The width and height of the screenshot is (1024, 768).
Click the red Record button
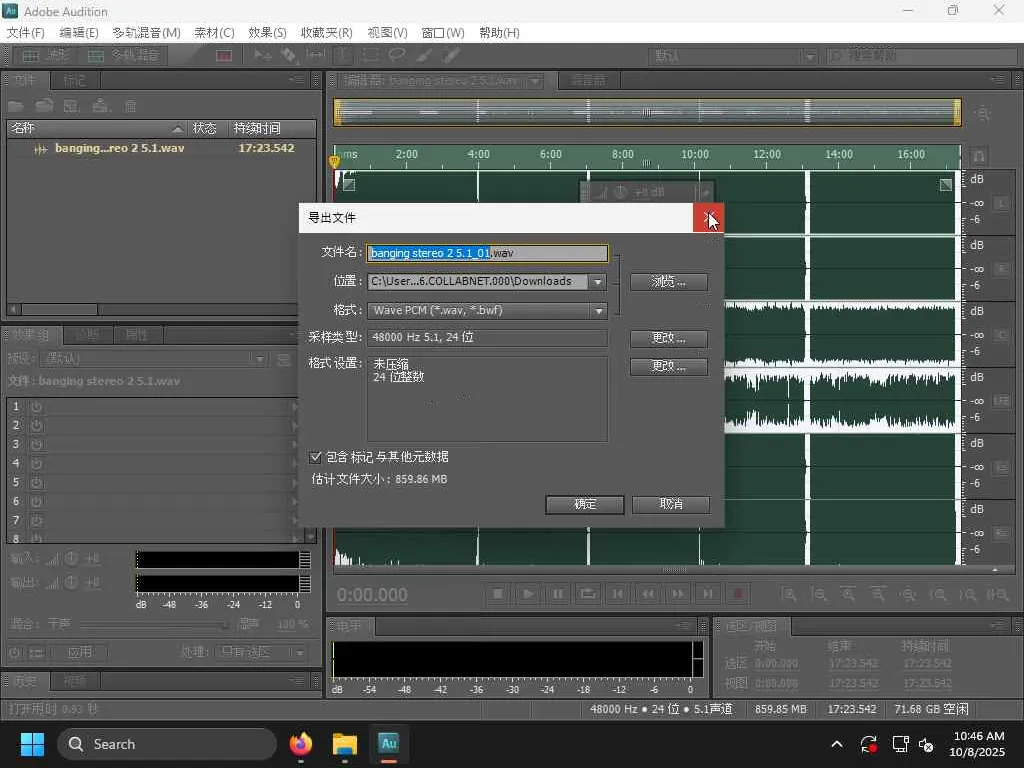738,594
